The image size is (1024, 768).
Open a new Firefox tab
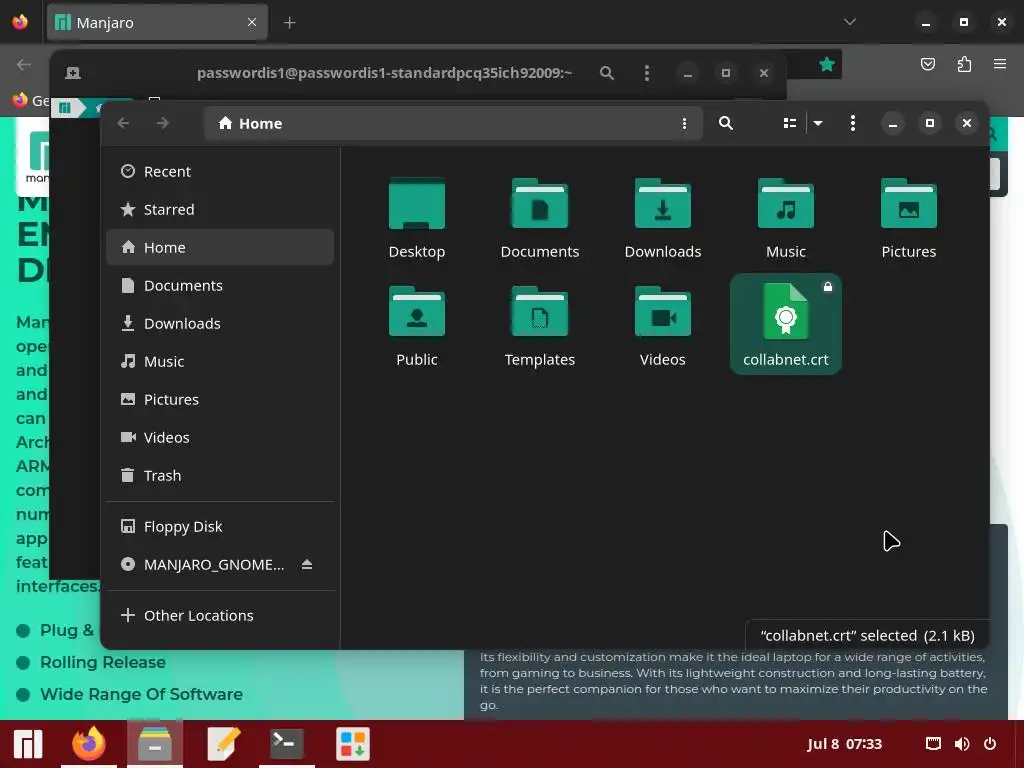290,23
